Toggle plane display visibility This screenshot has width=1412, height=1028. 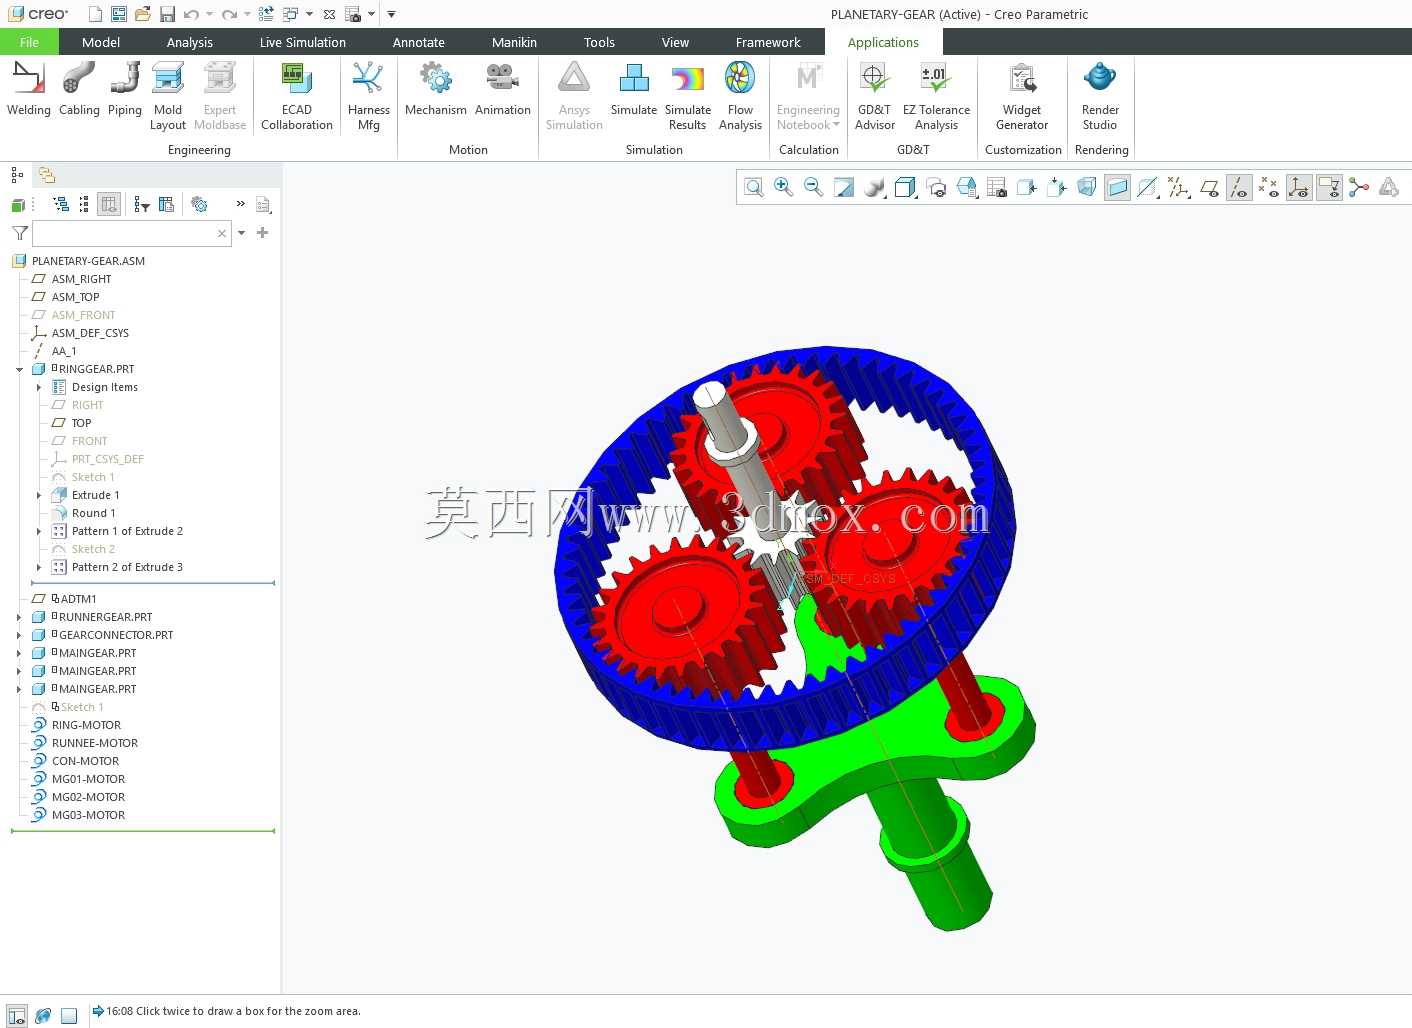1209,187
